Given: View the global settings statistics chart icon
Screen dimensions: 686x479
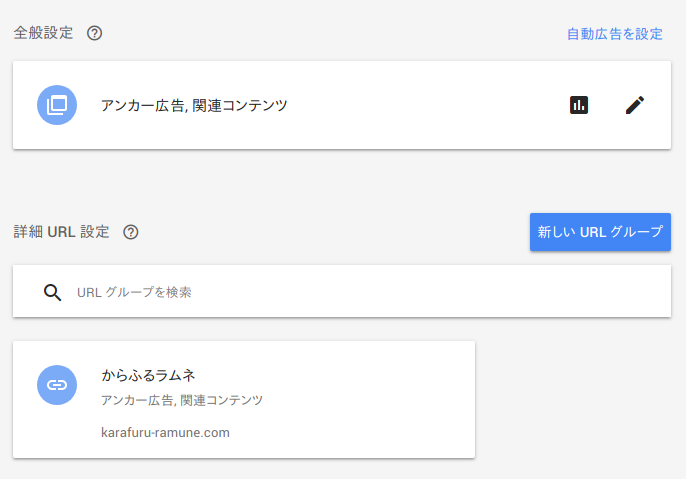Looking at the screenshot, I should (579, 105).
